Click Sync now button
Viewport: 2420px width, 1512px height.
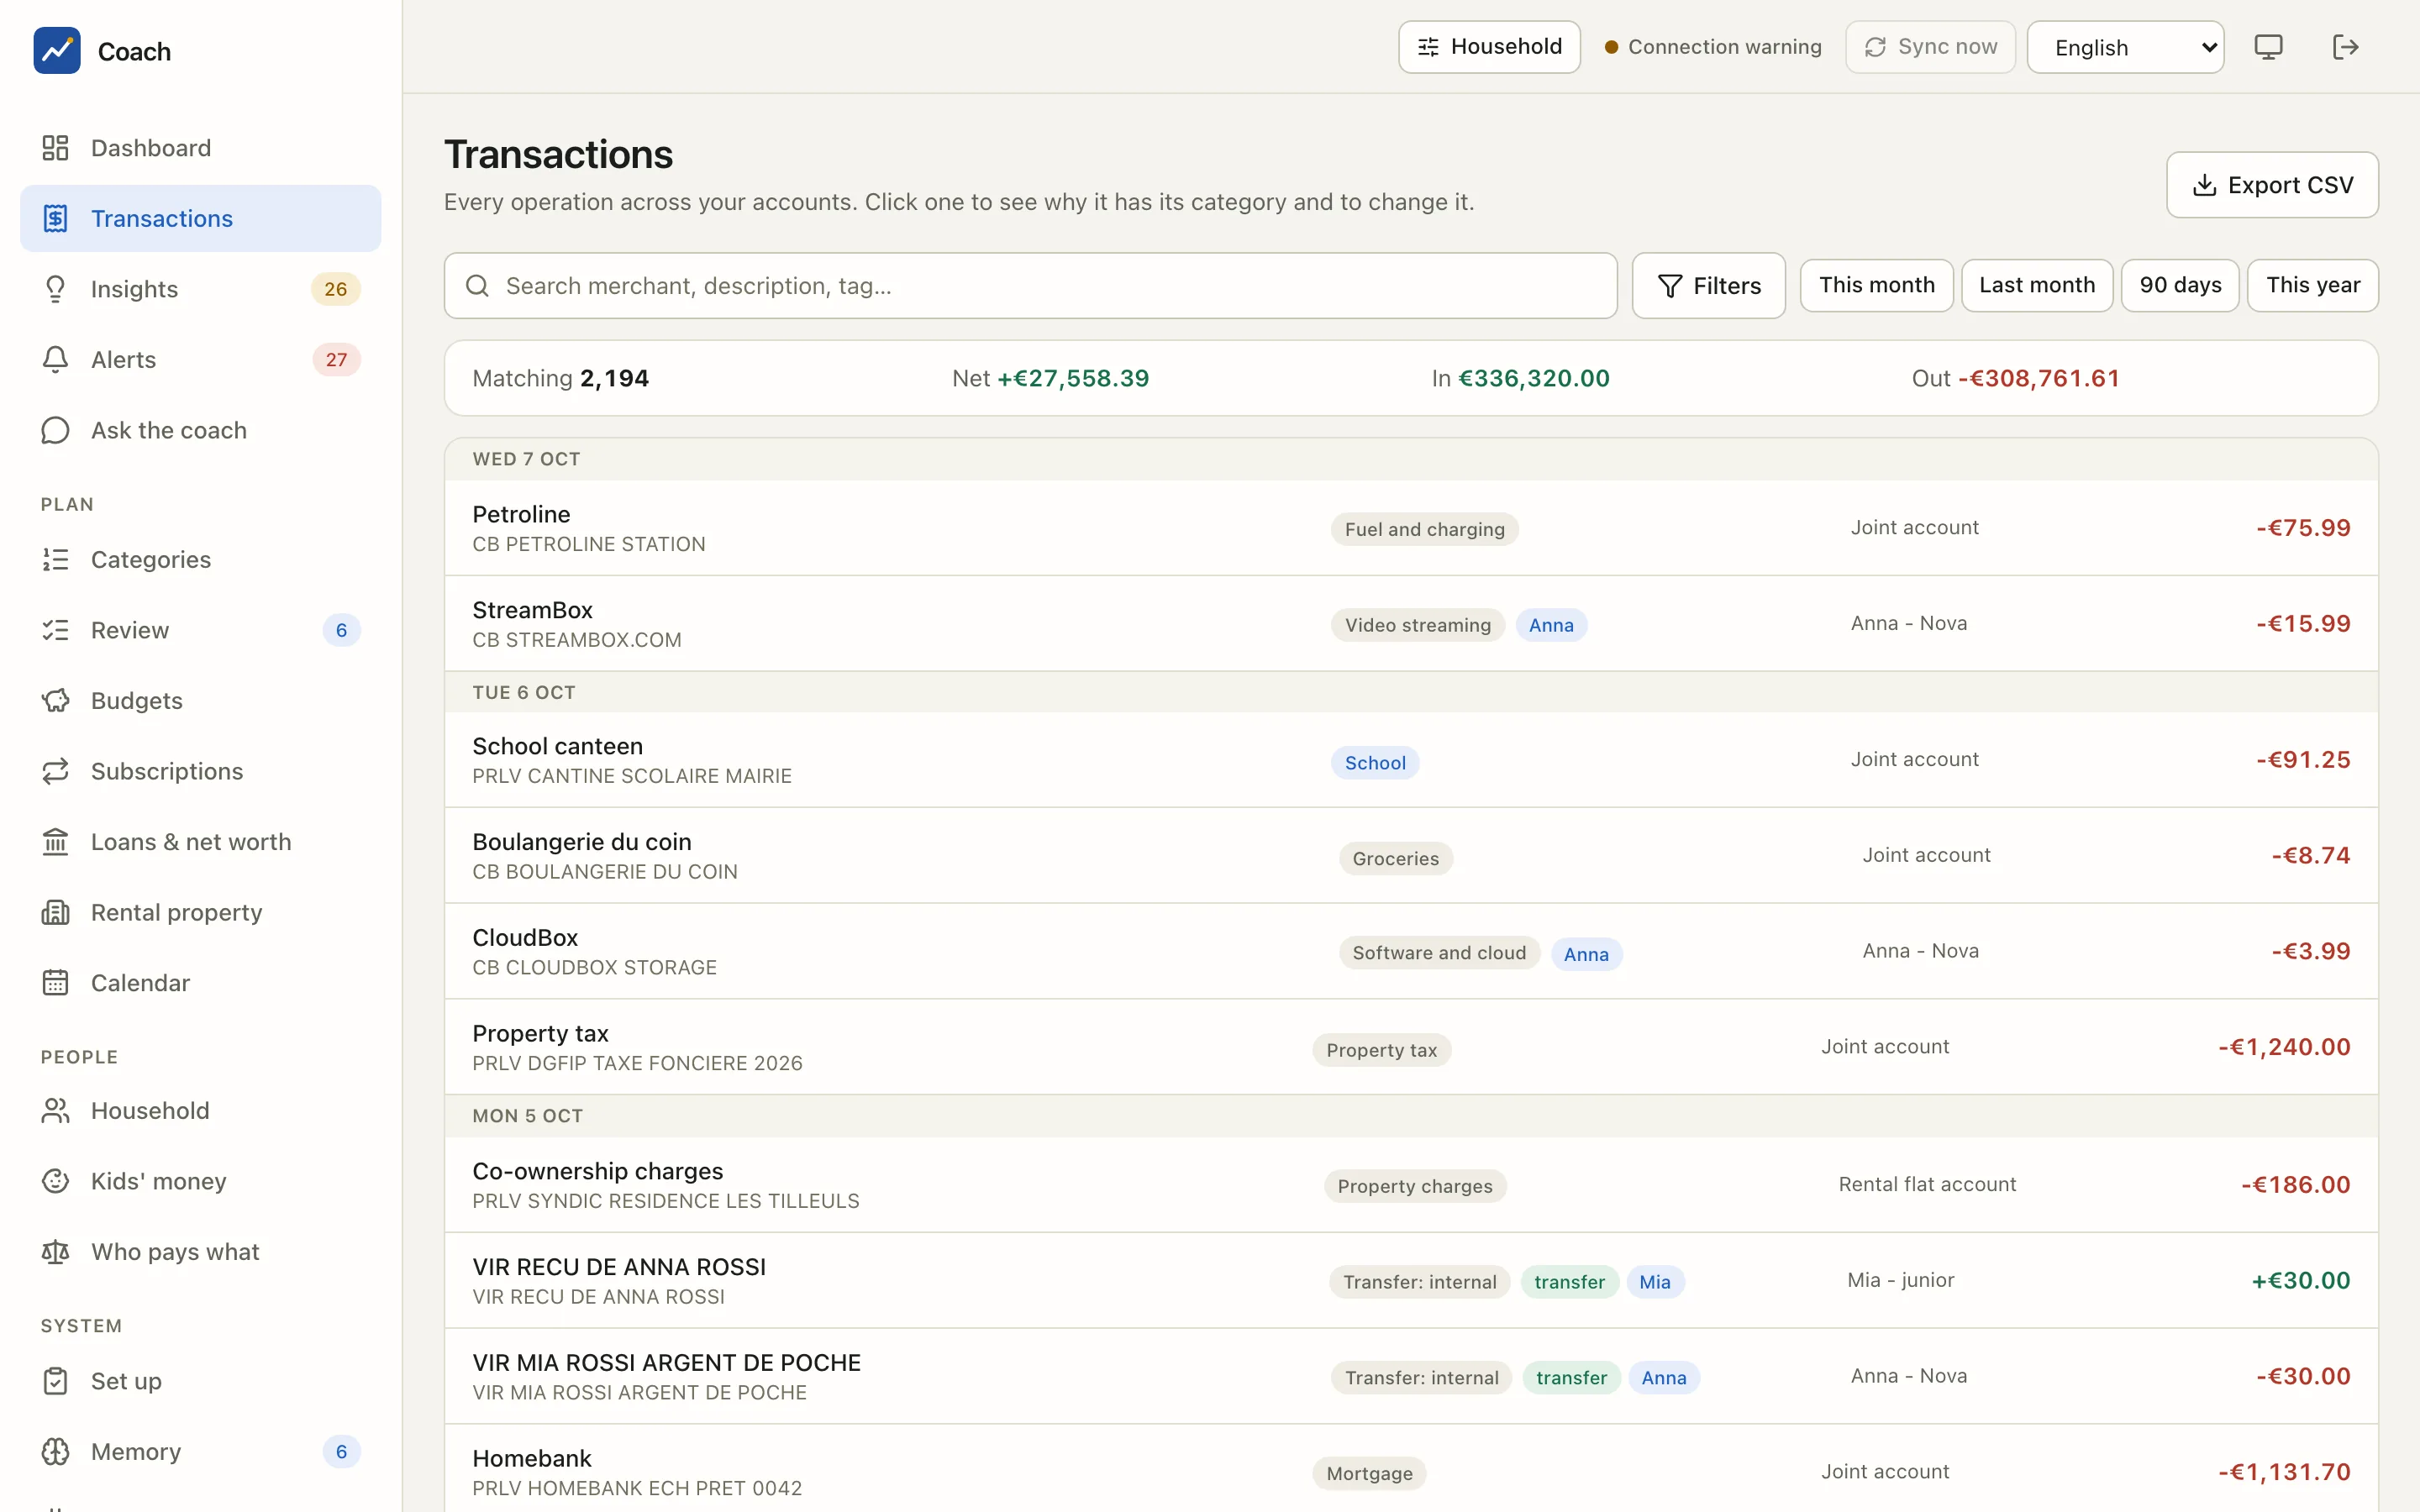(x=1930, y=47)
